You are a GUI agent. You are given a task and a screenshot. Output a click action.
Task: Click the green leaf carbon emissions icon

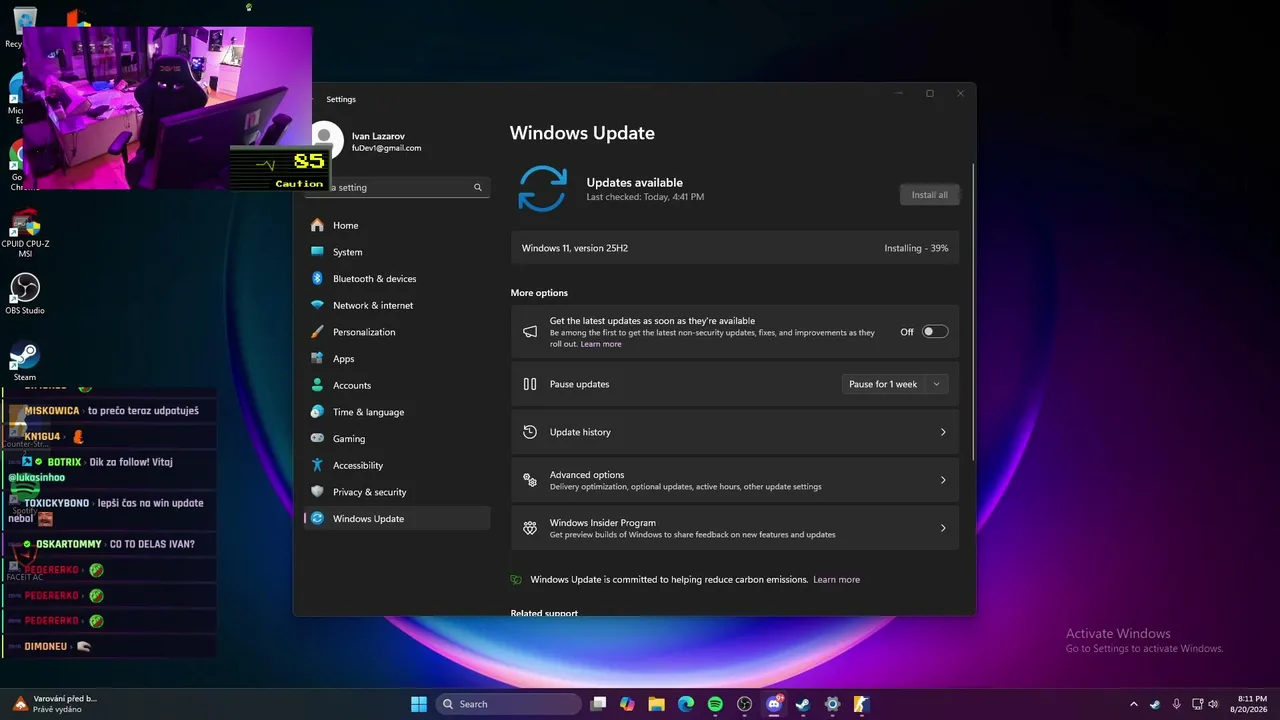(516, 579)
